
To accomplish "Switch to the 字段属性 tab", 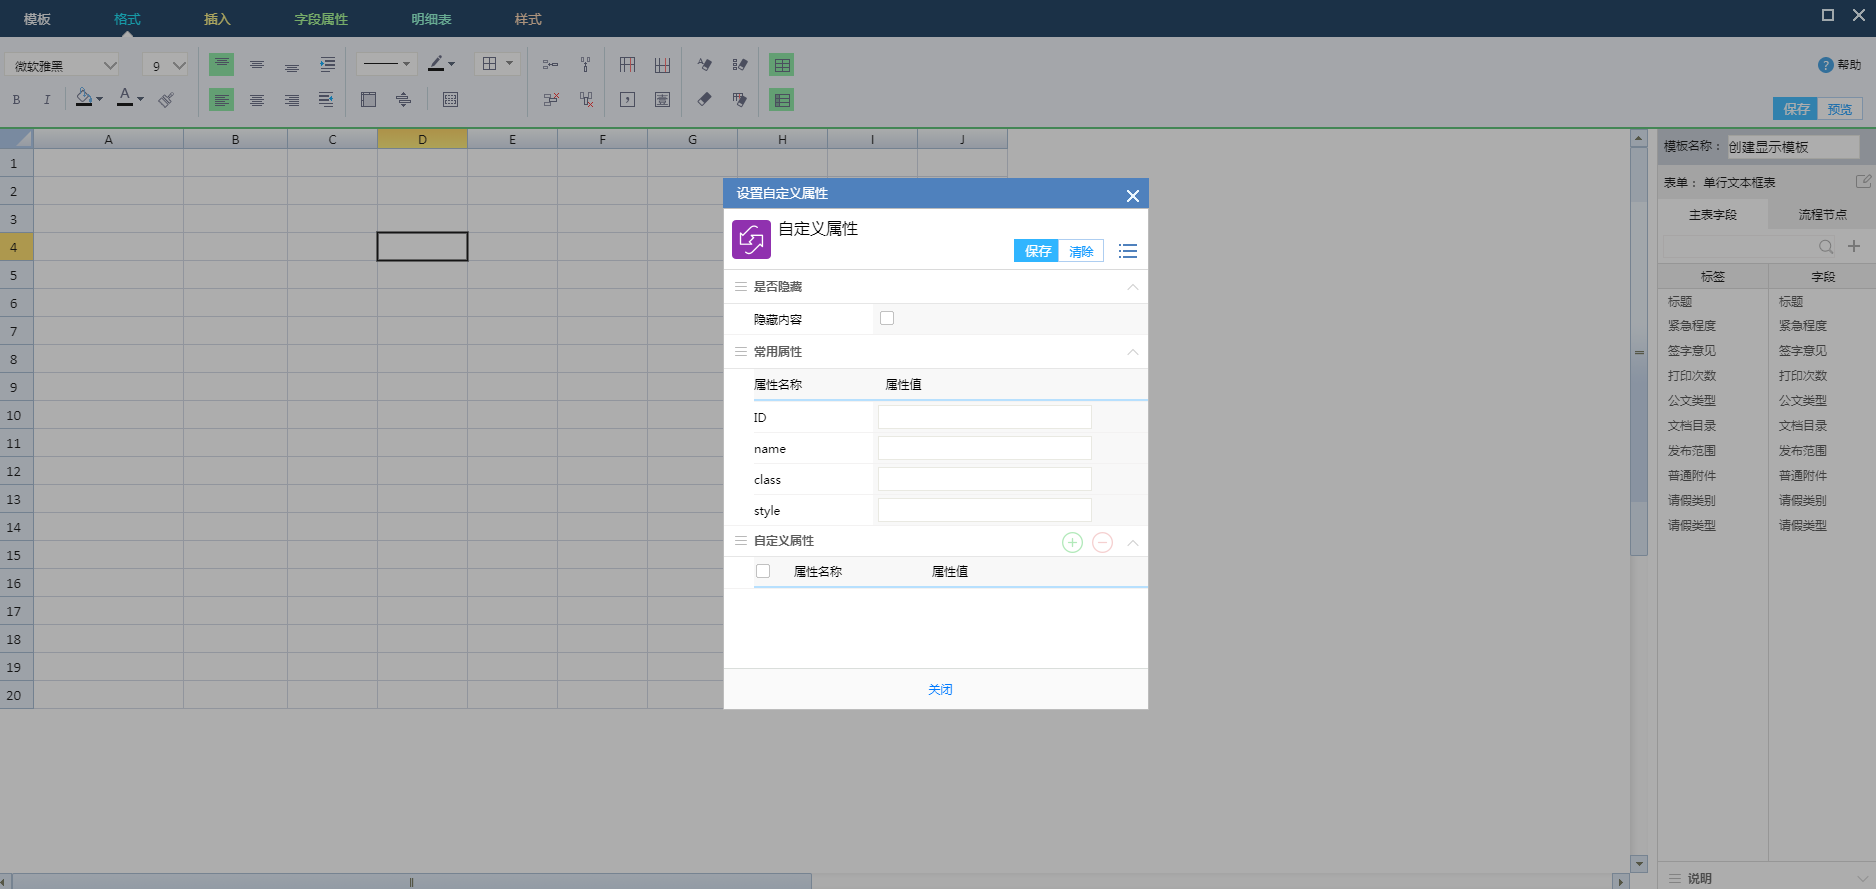I will coord(321,19).
